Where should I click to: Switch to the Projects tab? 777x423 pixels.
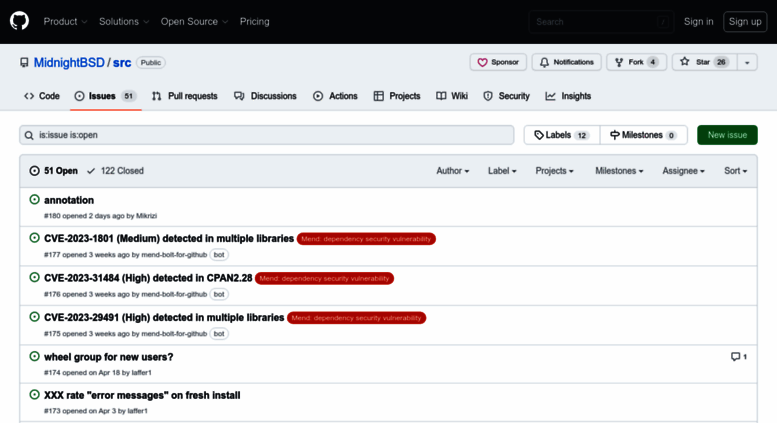397,96
